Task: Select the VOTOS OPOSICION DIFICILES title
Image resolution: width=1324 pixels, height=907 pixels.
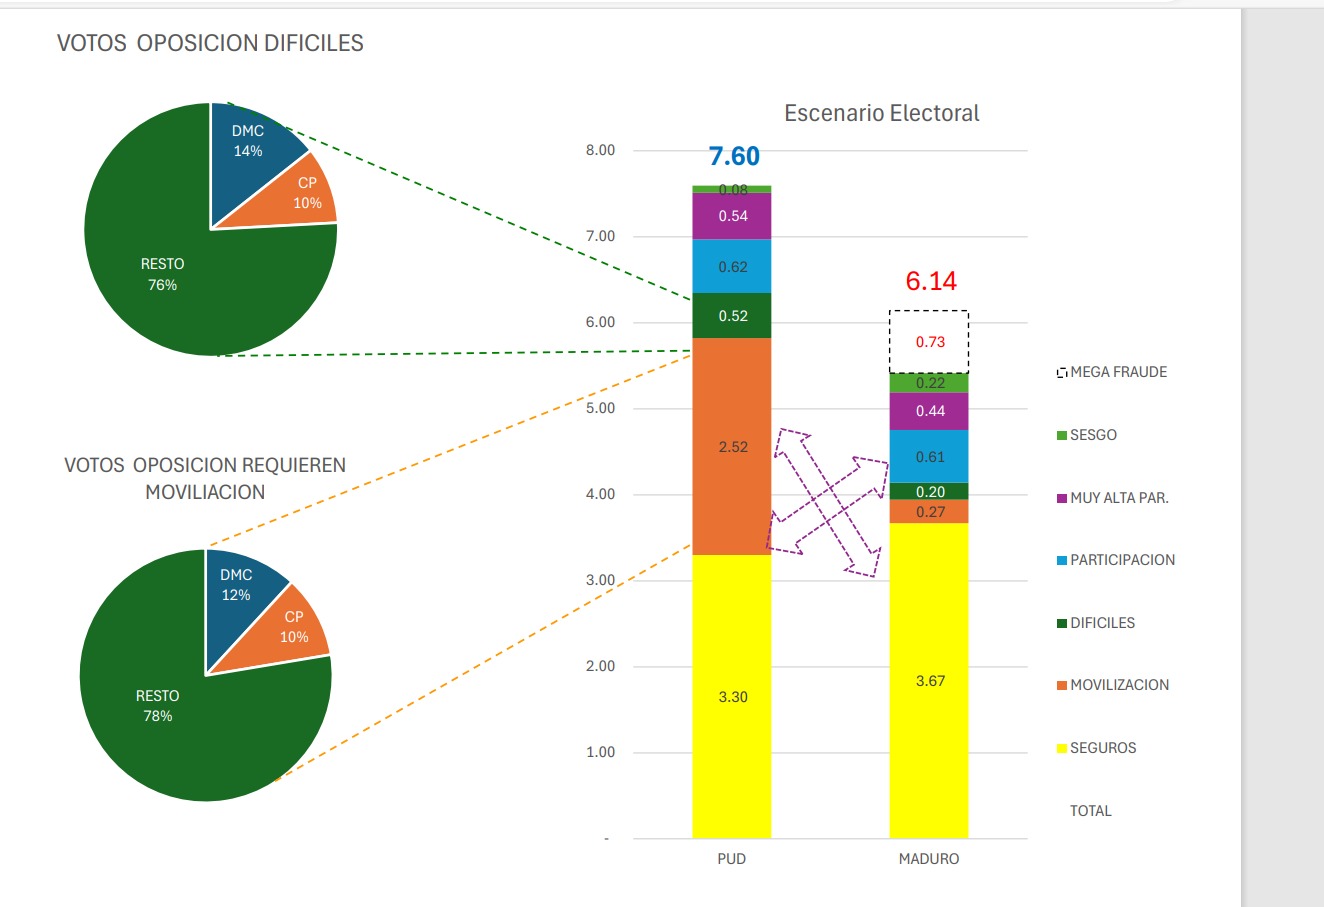Action: pos(210,43)
